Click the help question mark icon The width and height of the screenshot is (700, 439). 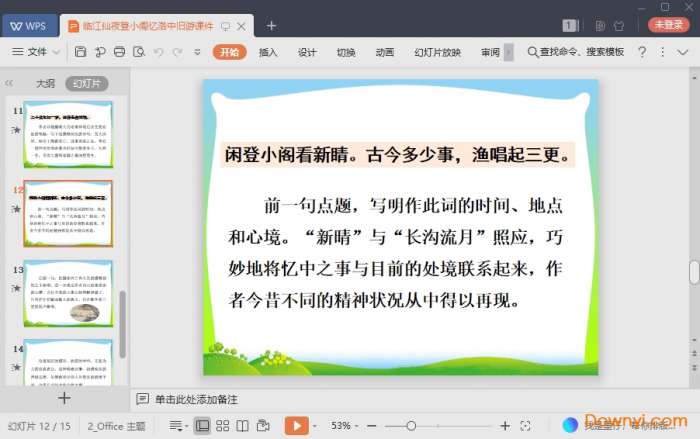(642, 52)
